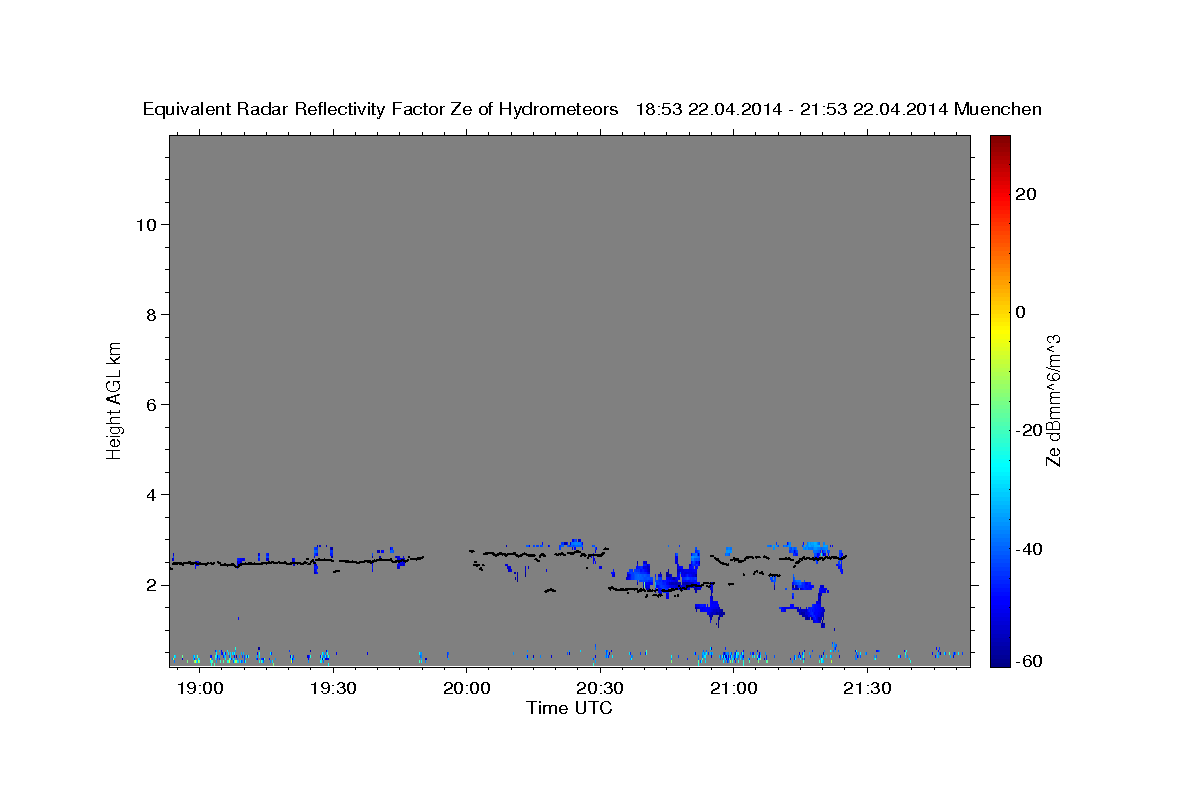The width and height of the screenshot is (1200, 800).
Task: Click the colorbar value 20
Action: point(1025,194)
